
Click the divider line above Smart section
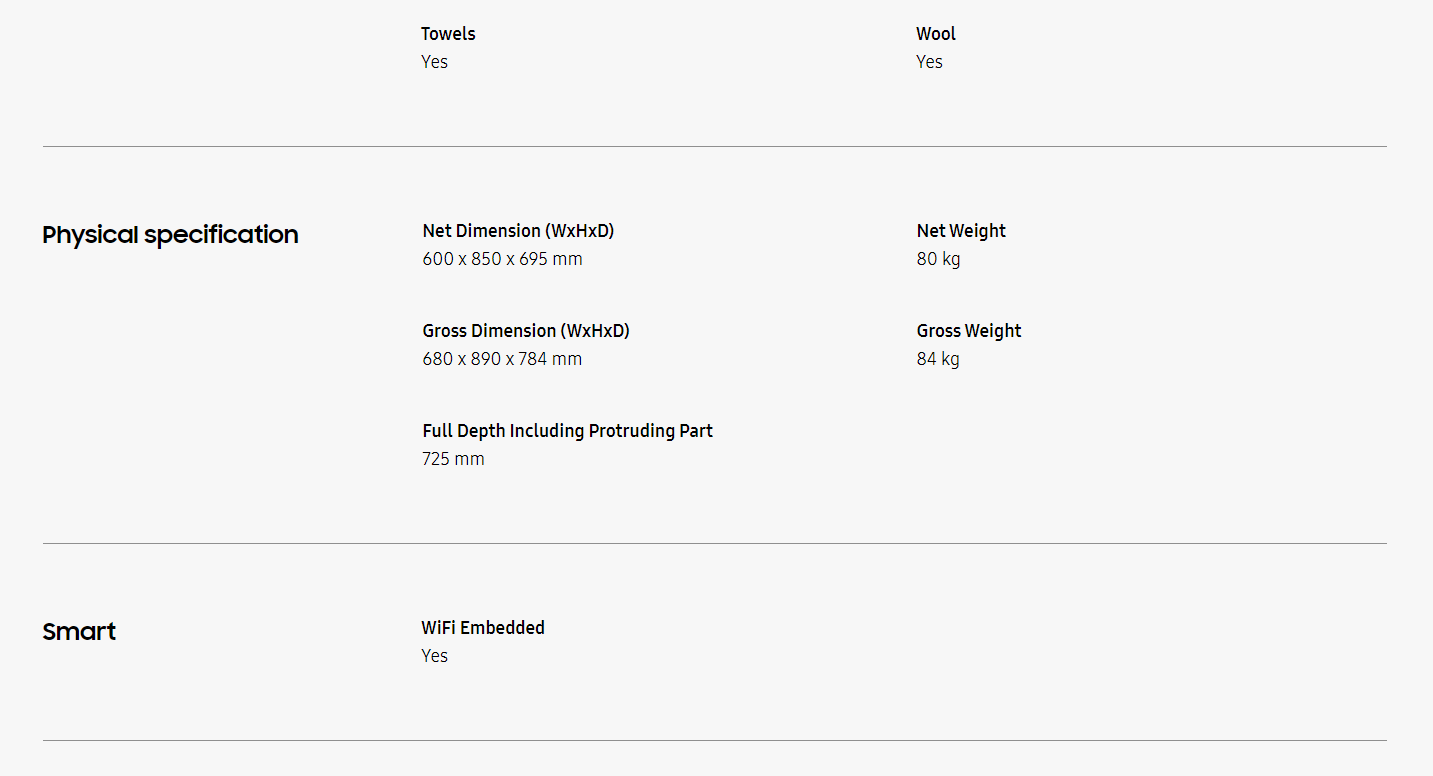[x=714, y=544]
